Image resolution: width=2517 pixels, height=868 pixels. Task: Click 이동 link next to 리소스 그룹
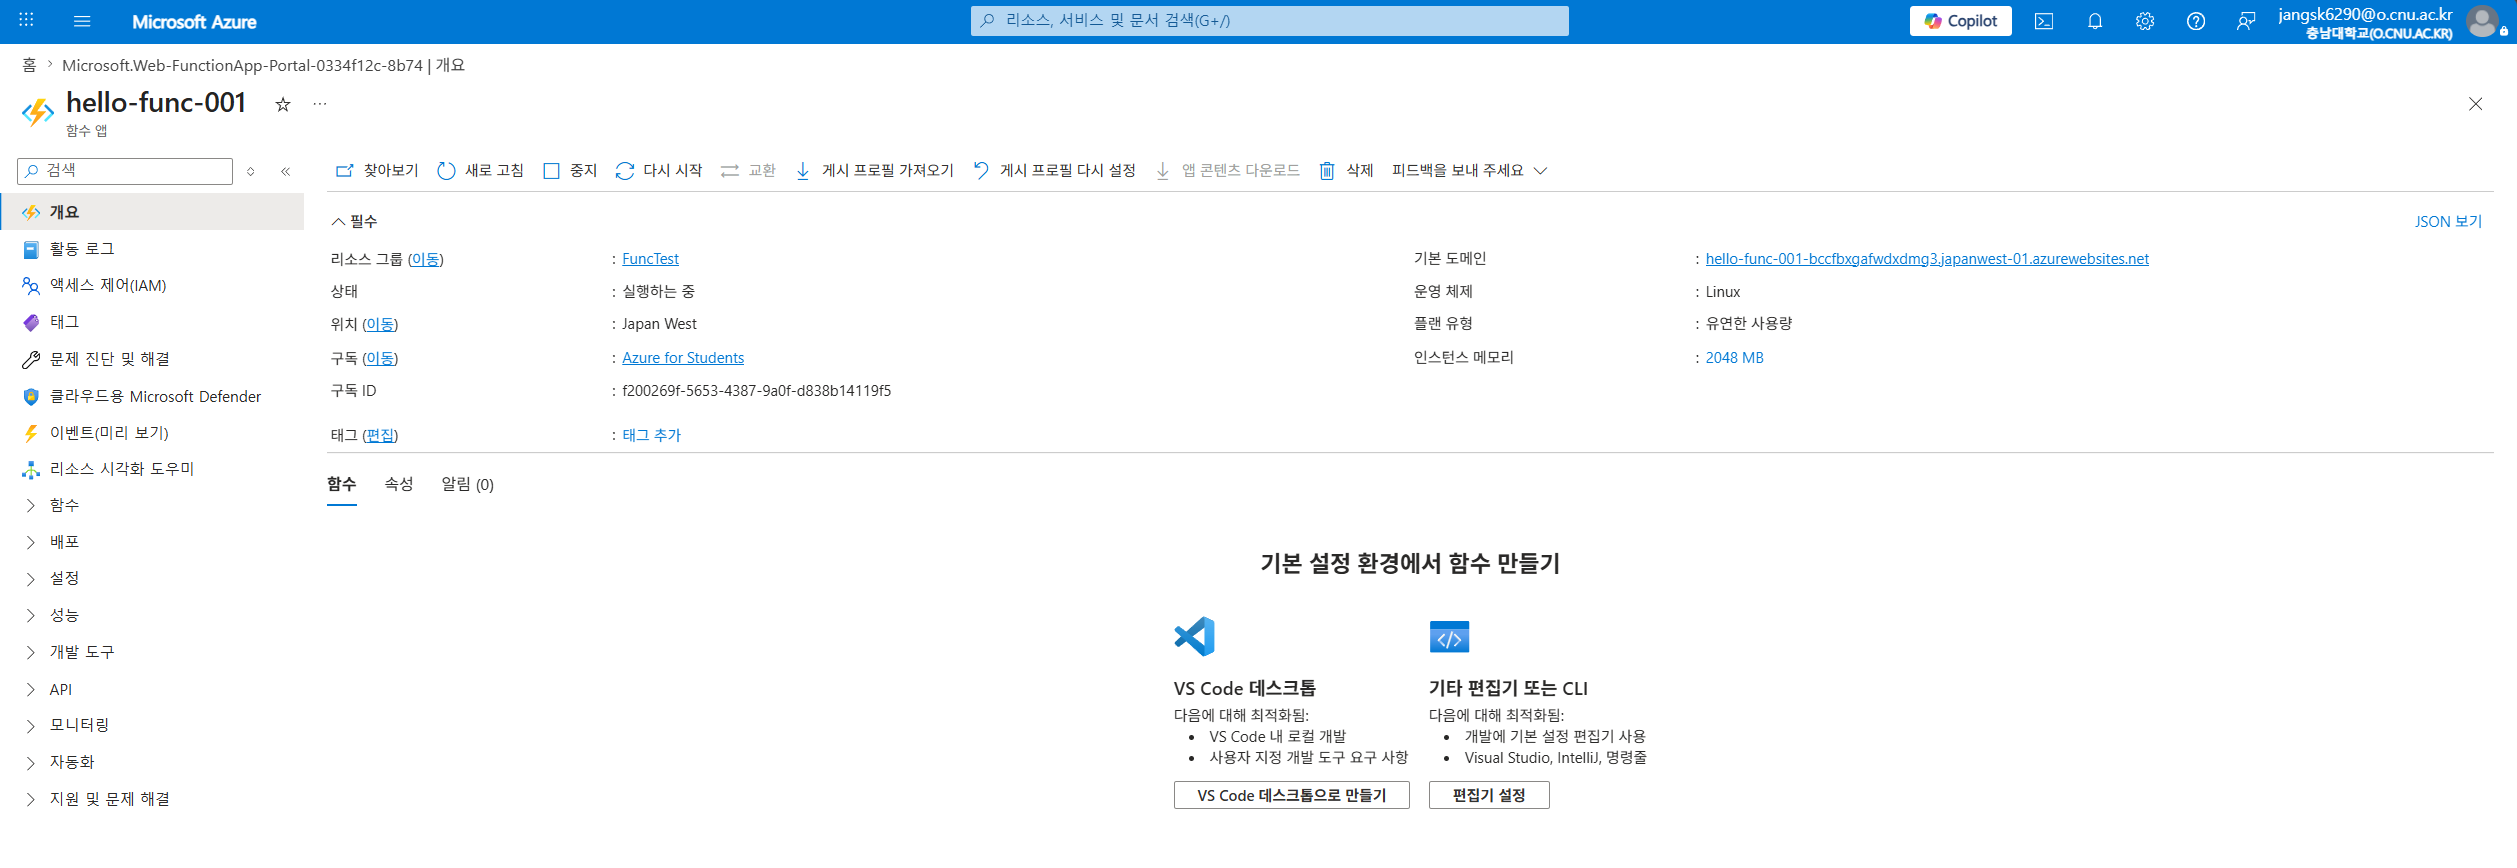click(x=426, y=259)
